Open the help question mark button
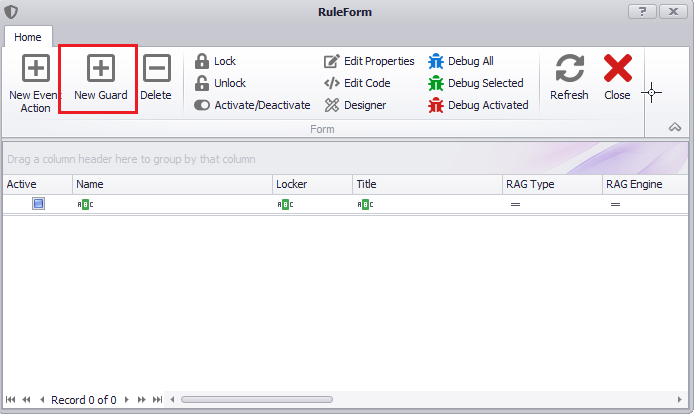 click(x=642, y=12)
